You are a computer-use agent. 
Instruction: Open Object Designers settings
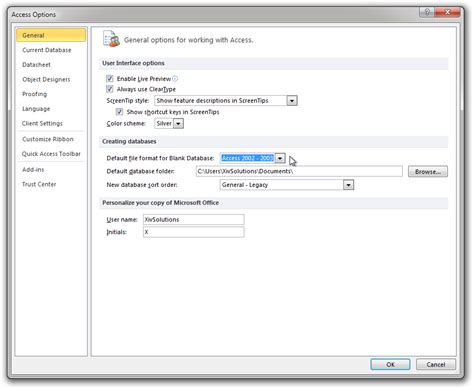click(x=46, y=79)
